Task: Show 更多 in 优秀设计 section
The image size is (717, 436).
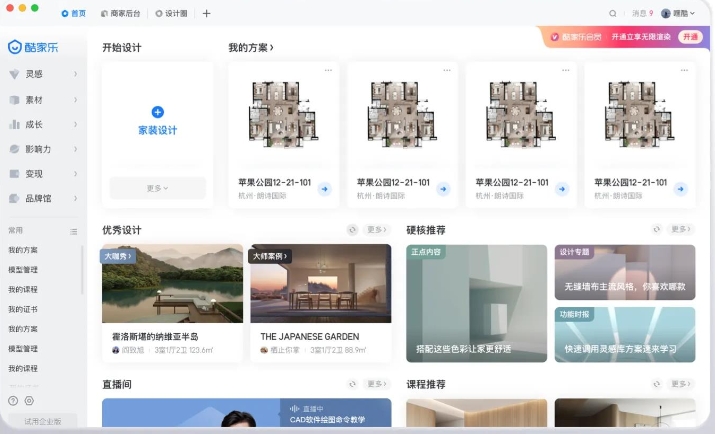Action: [x=377, y=230]
